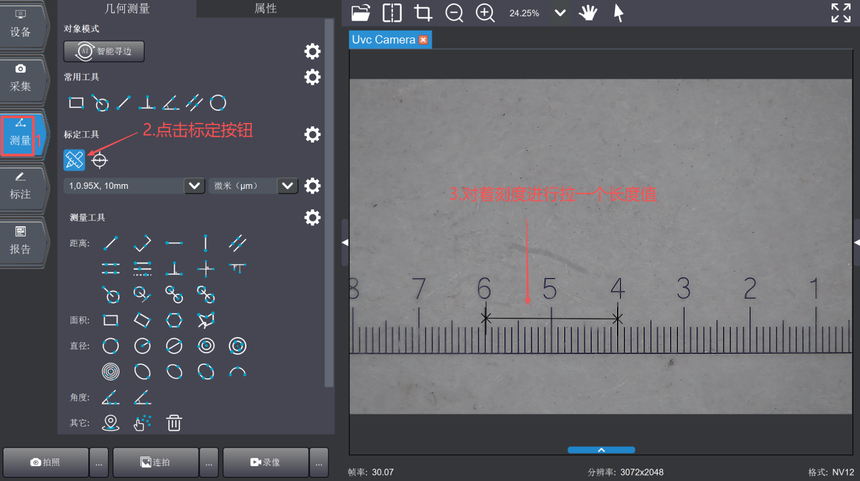Enter full-screen with the expand arrows icon
The image size is (860, 481).
(x=841, y=13)
